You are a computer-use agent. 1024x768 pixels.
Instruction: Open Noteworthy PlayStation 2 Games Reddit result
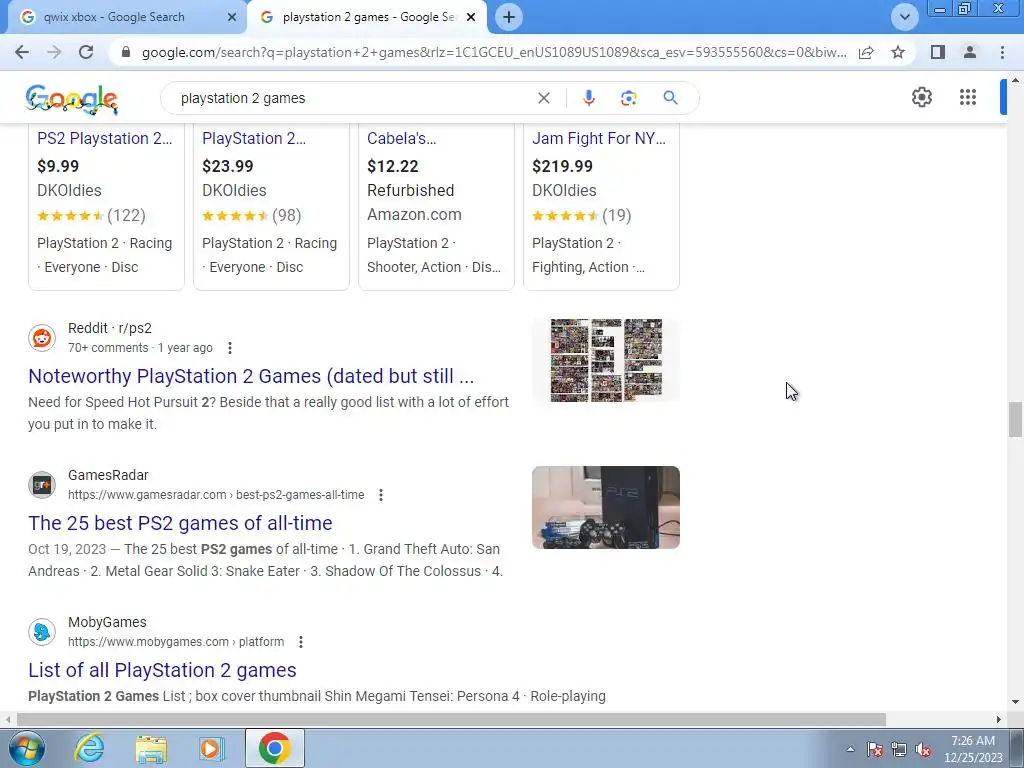pyautogui.click(x=251, y=376)
